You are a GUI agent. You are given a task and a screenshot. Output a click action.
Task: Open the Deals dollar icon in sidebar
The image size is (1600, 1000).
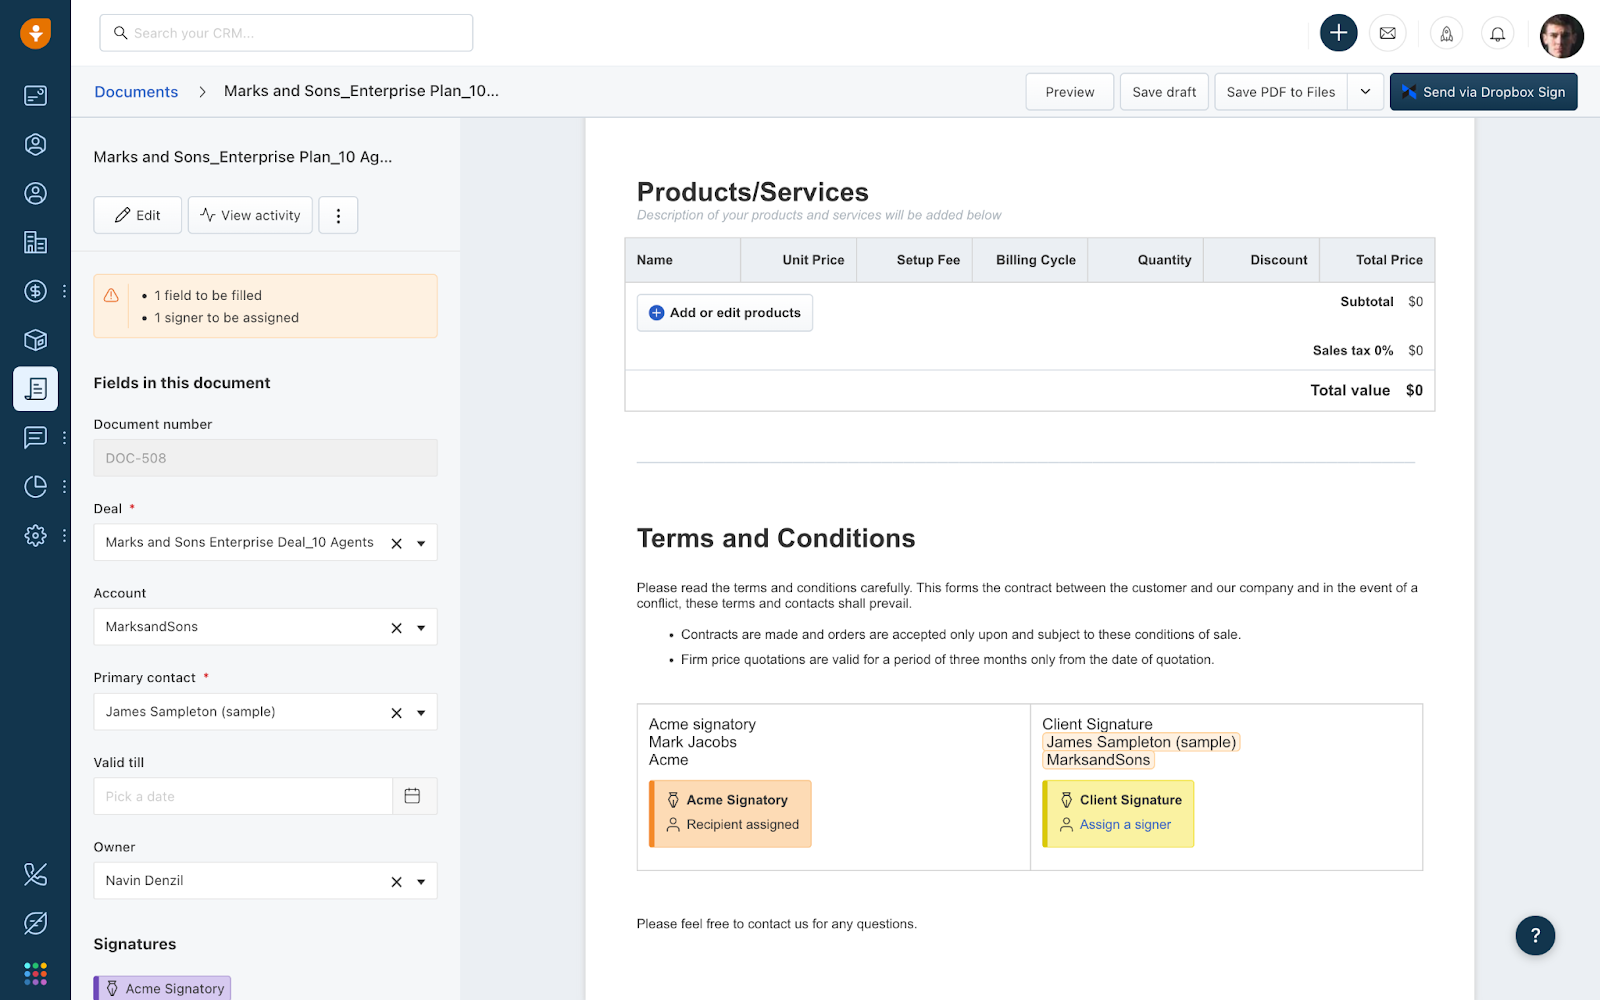(x=35, y=291)
